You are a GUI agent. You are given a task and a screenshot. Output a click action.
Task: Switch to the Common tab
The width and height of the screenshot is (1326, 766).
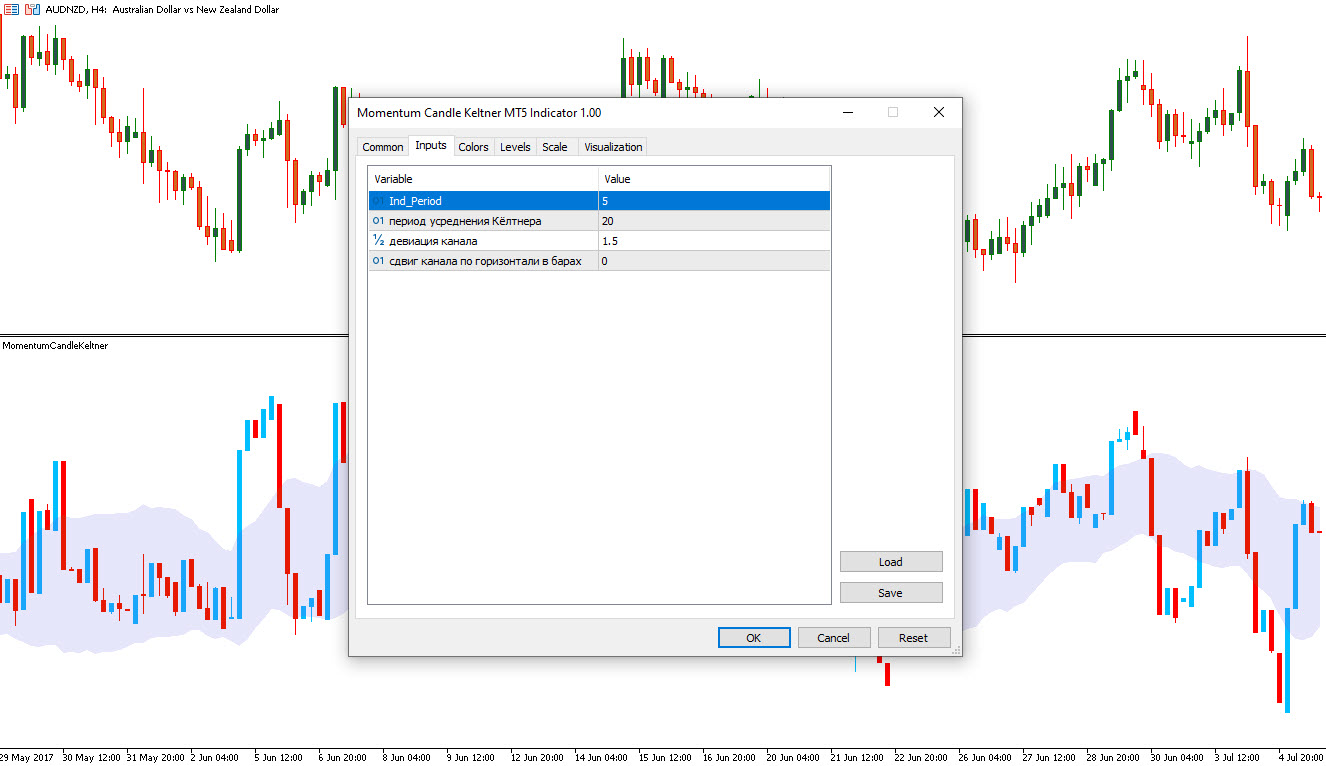click(382, 147)
